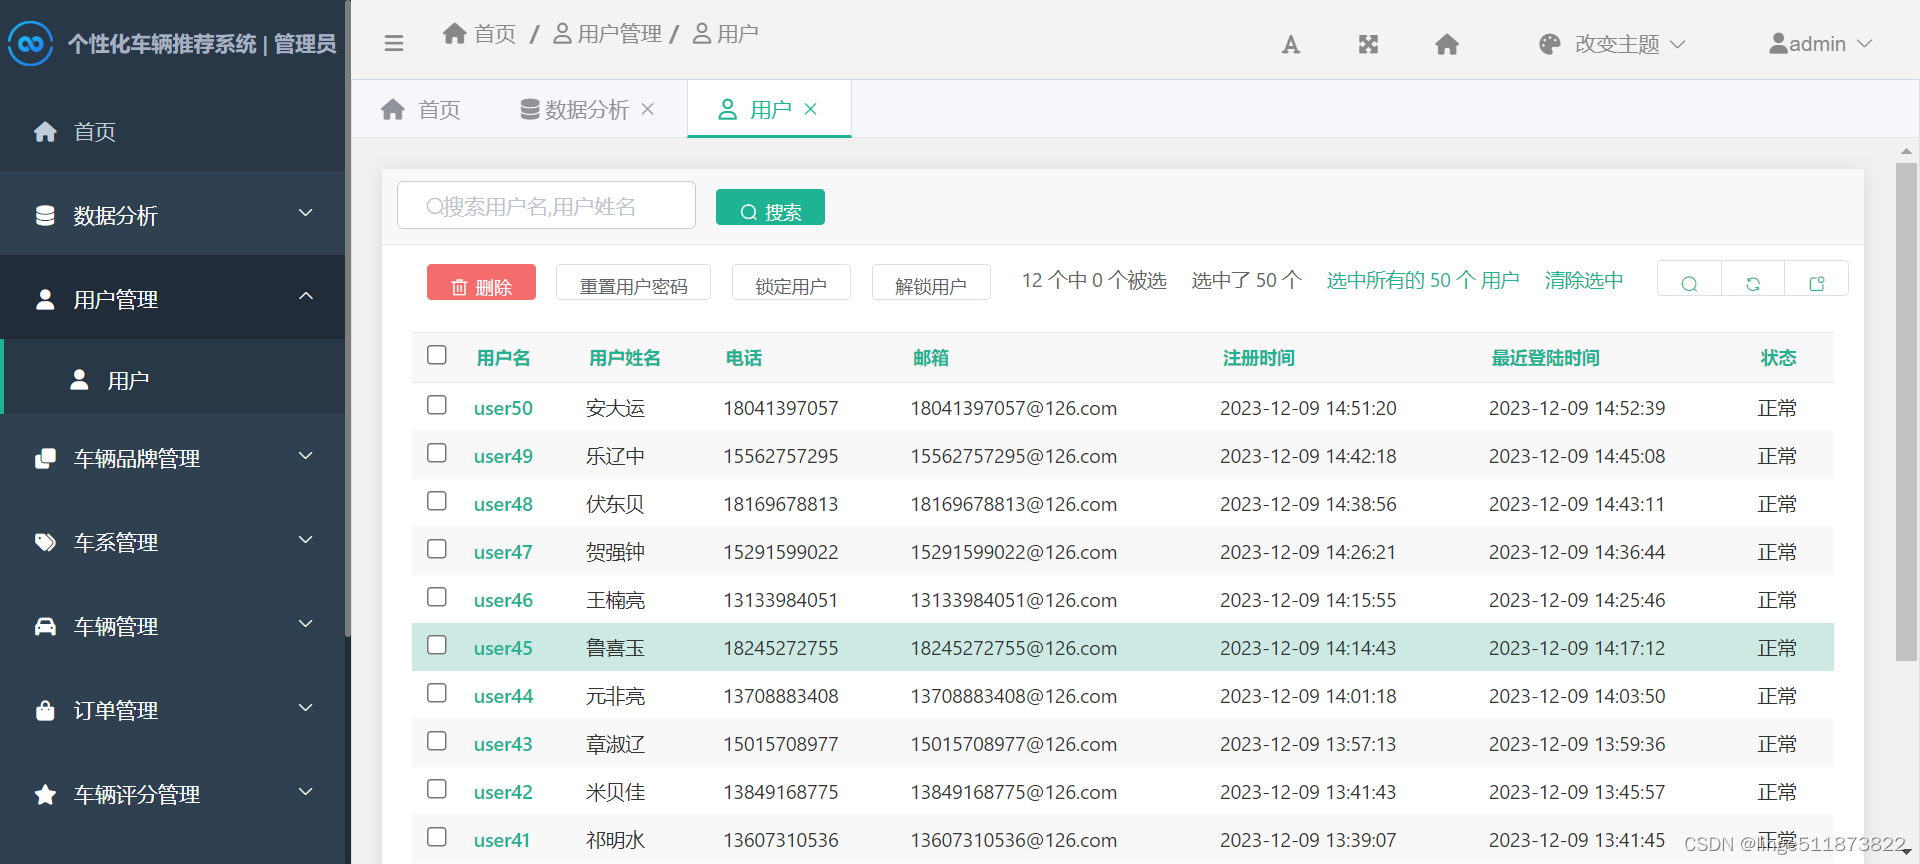Expand 数据分析 sidebar chevron
The width and height of the screenshot is (1920, 864).
(x=306, y=213)
